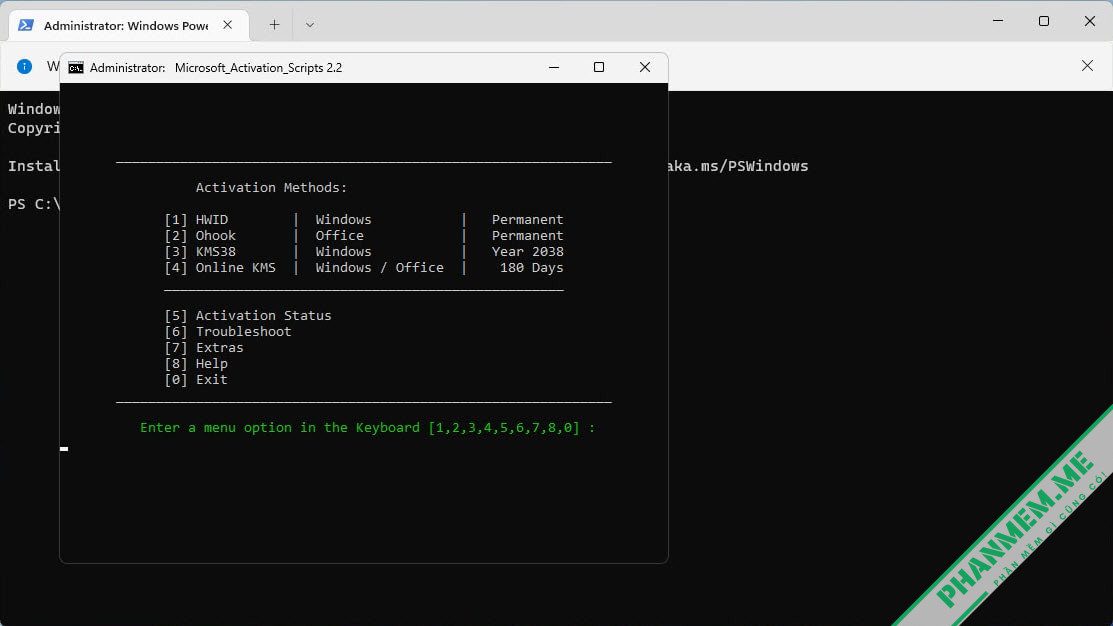Open a new PowerShell tab with plus icon

pos(274,25)
